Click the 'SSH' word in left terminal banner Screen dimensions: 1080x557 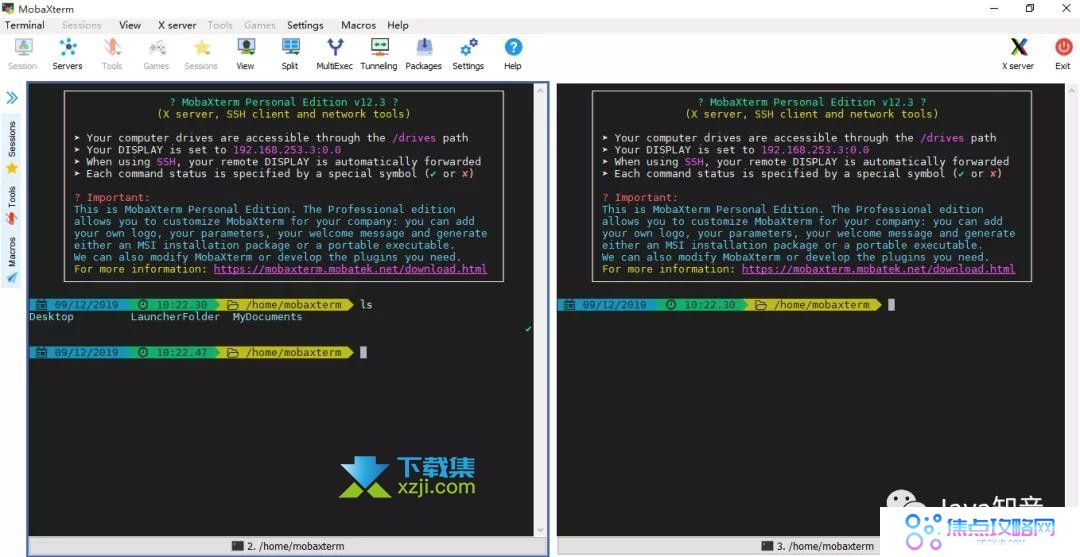[x=166, y=162]
